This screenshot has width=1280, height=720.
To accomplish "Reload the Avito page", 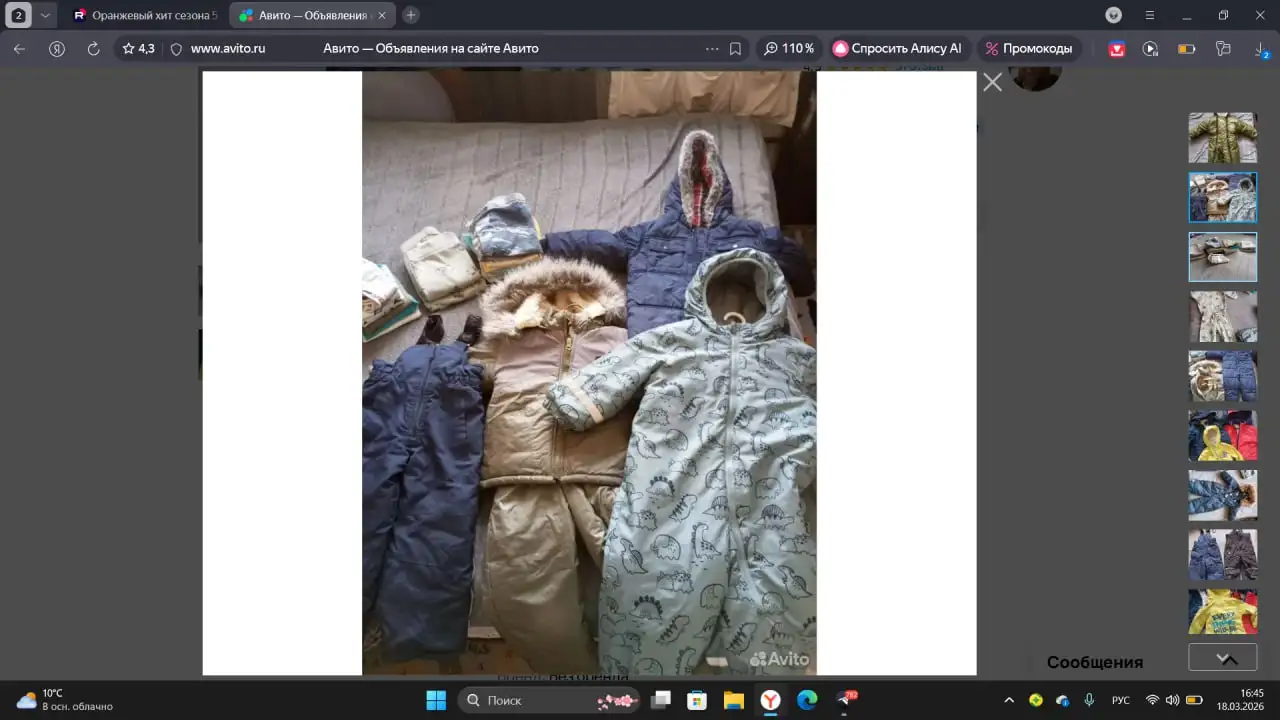I will click(93, 48).
